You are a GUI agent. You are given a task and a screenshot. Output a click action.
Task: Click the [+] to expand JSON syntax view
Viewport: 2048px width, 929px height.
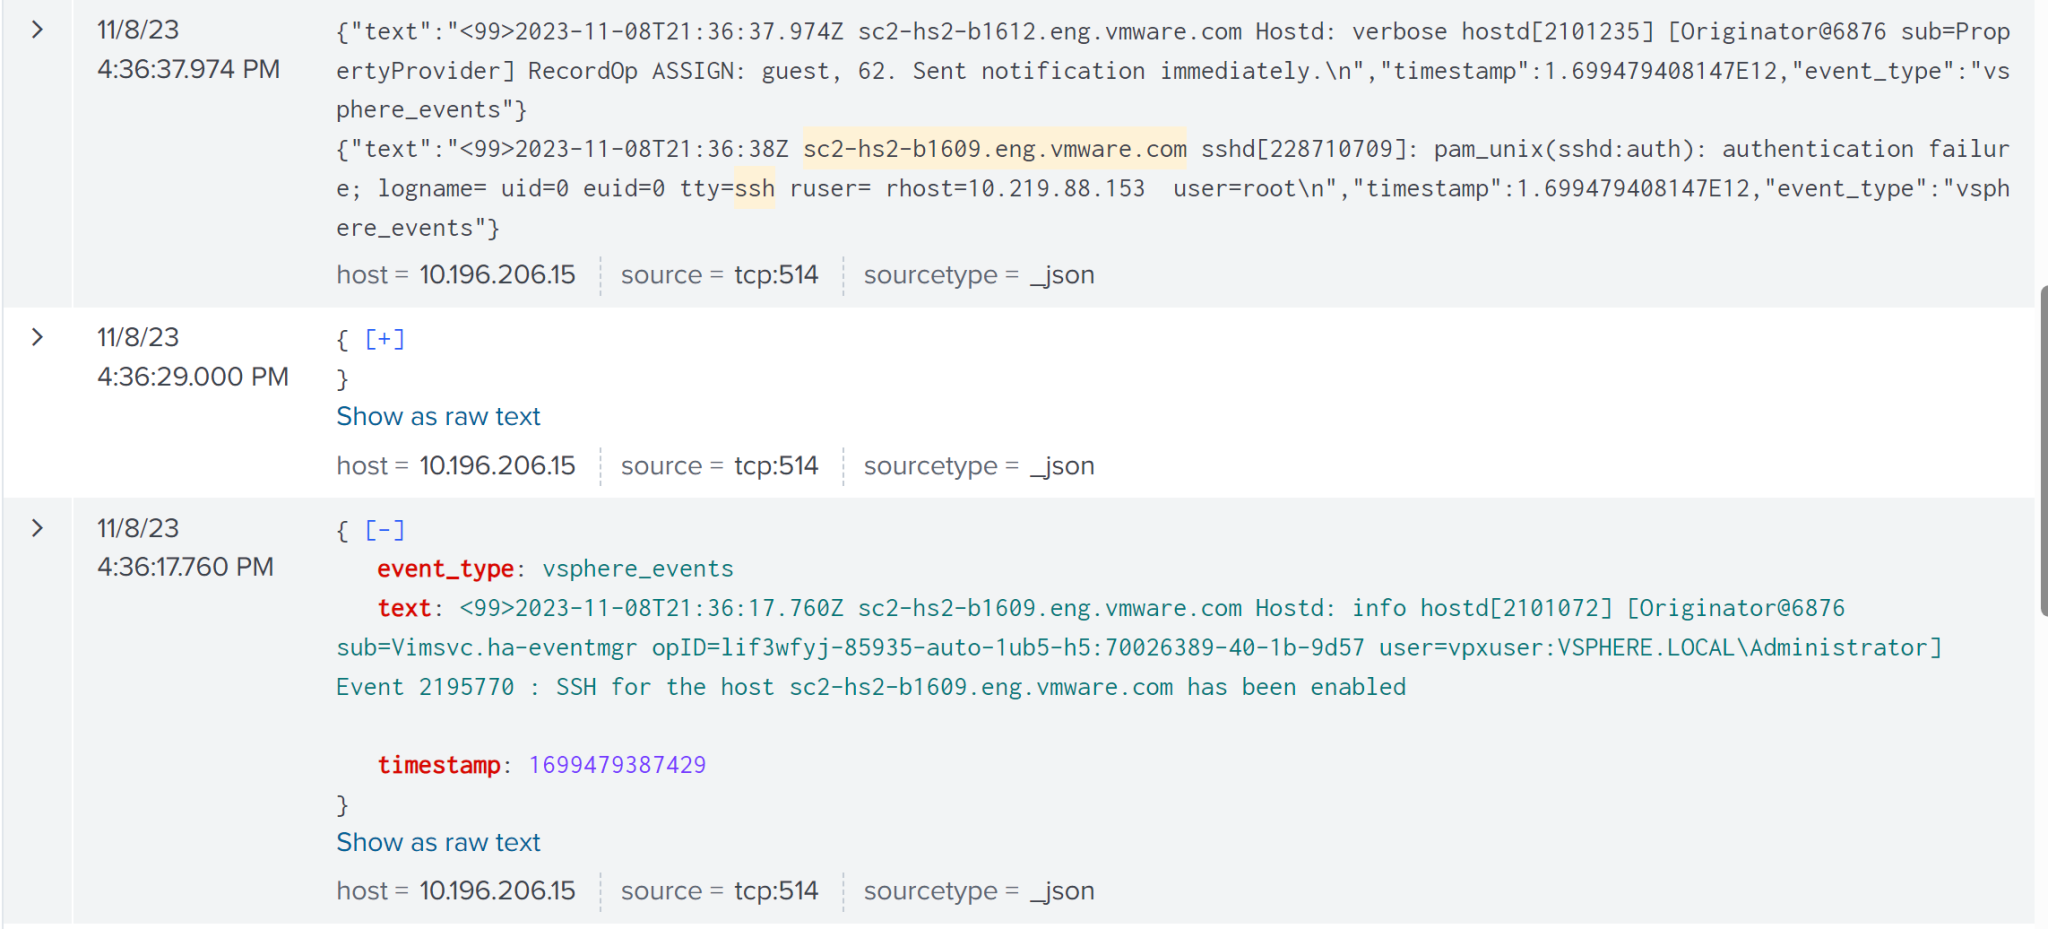coord(384,339)
